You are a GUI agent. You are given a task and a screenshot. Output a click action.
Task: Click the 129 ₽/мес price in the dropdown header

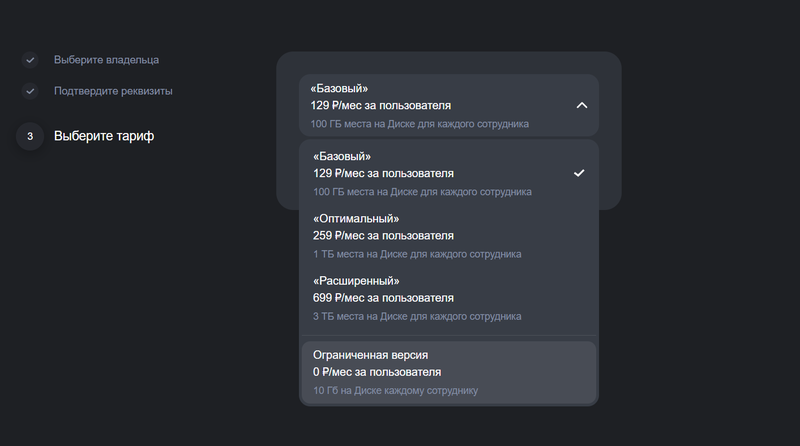[x=380, y=105]
